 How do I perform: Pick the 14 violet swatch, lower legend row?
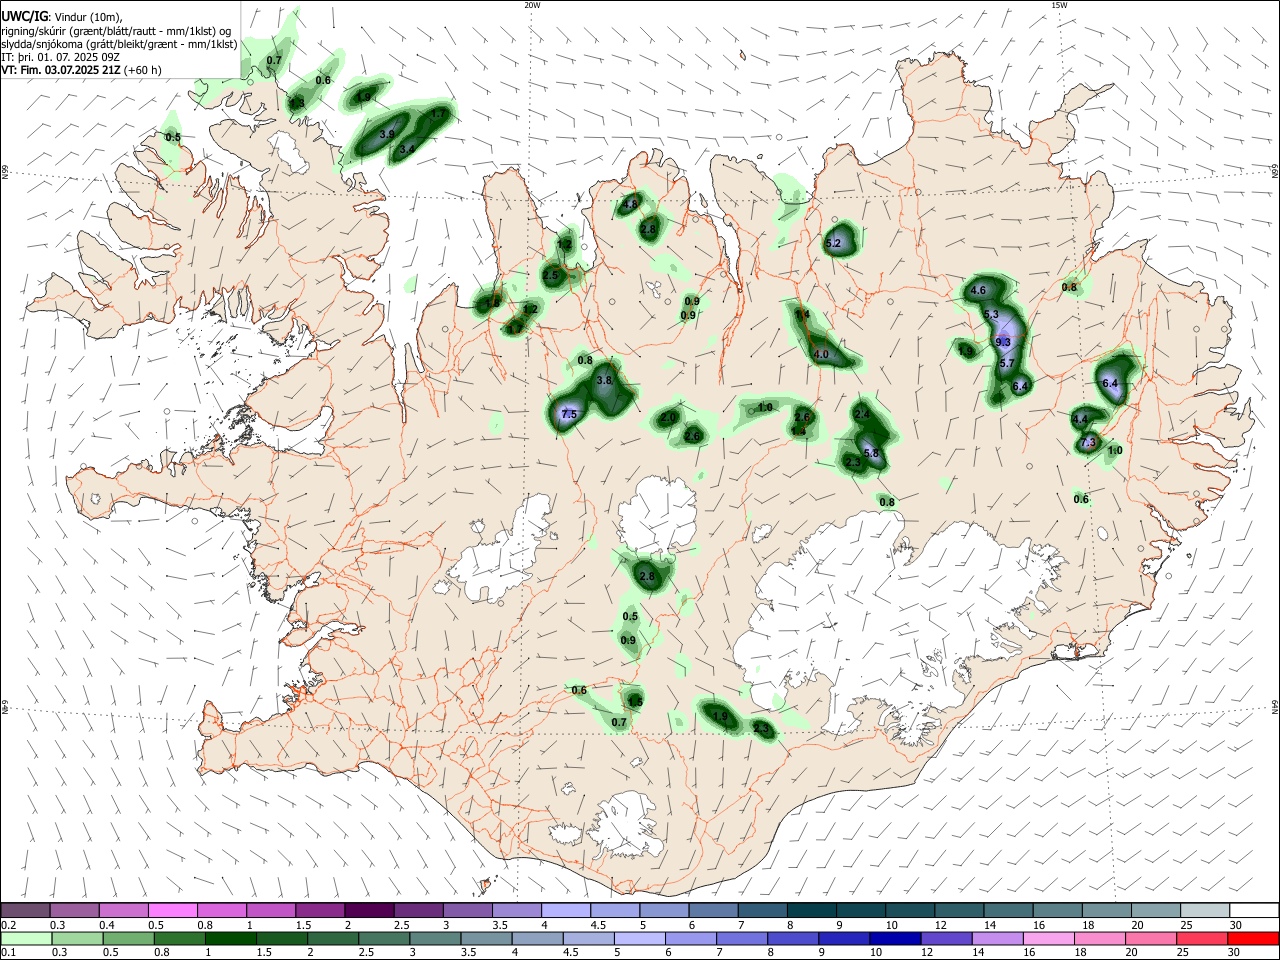[x=995, y=938]
